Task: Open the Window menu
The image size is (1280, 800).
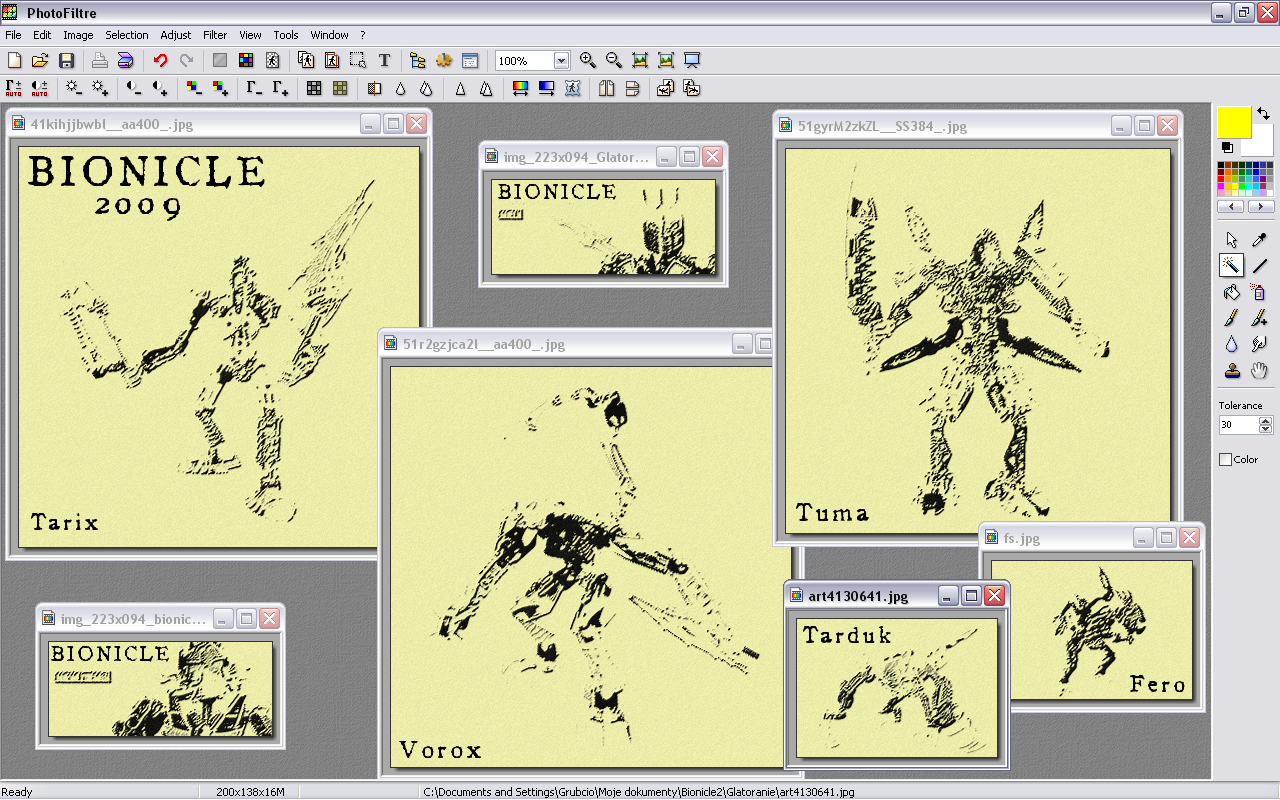Action: (330, 35)
